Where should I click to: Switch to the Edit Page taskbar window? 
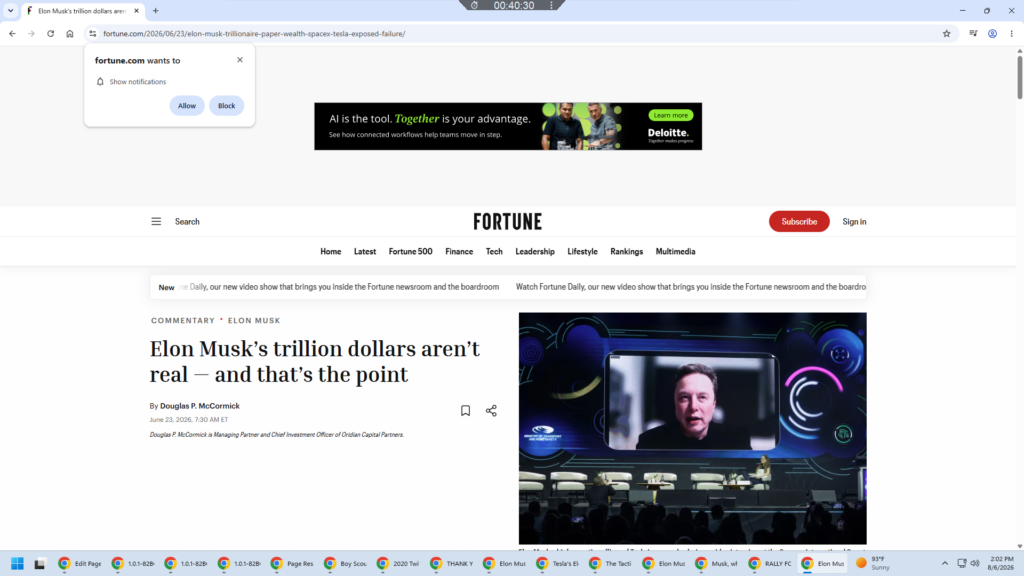[x=80, y=563]
